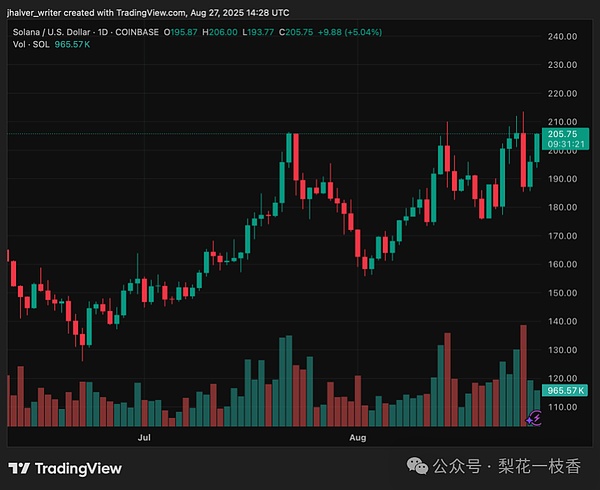
Task: Click the latest green candlestick at right edge
Action: click(x=537, y=148)
